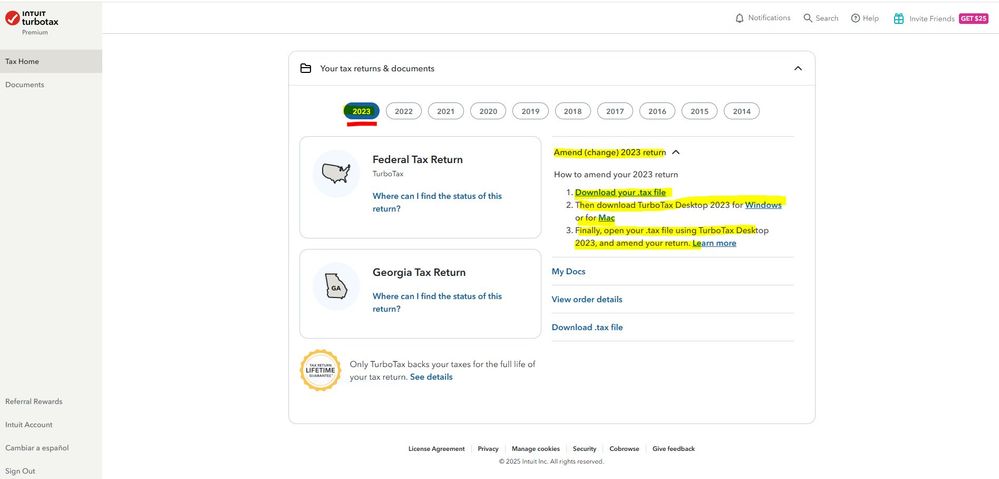Click the Invite Friends gift icon

coord(898,18)
